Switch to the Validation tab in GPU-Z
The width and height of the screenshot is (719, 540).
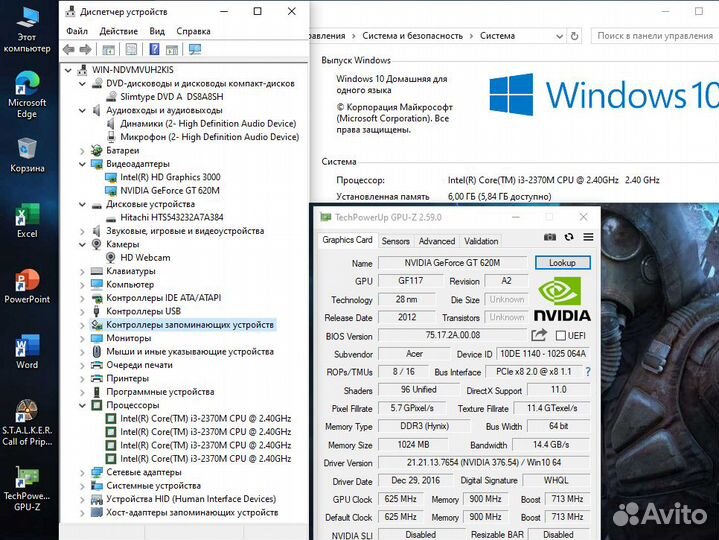(481, 241)
